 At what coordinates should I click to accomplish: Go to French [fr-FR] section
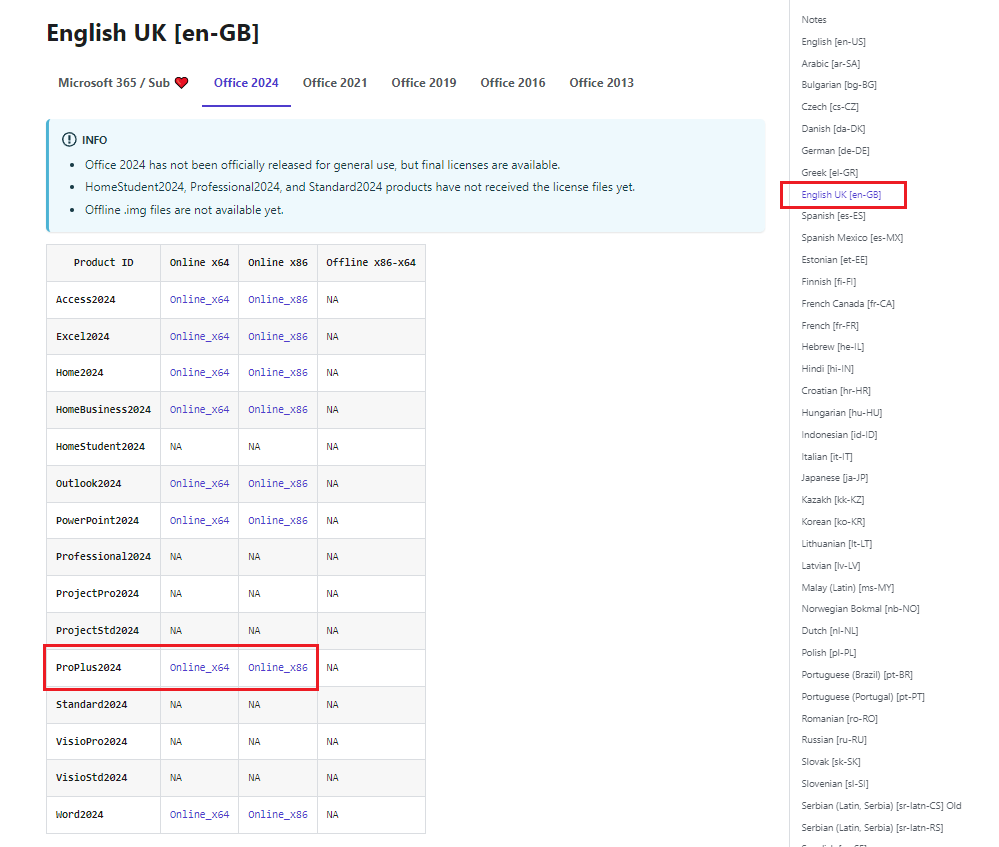pyautogui.click(x=830, y=326)
